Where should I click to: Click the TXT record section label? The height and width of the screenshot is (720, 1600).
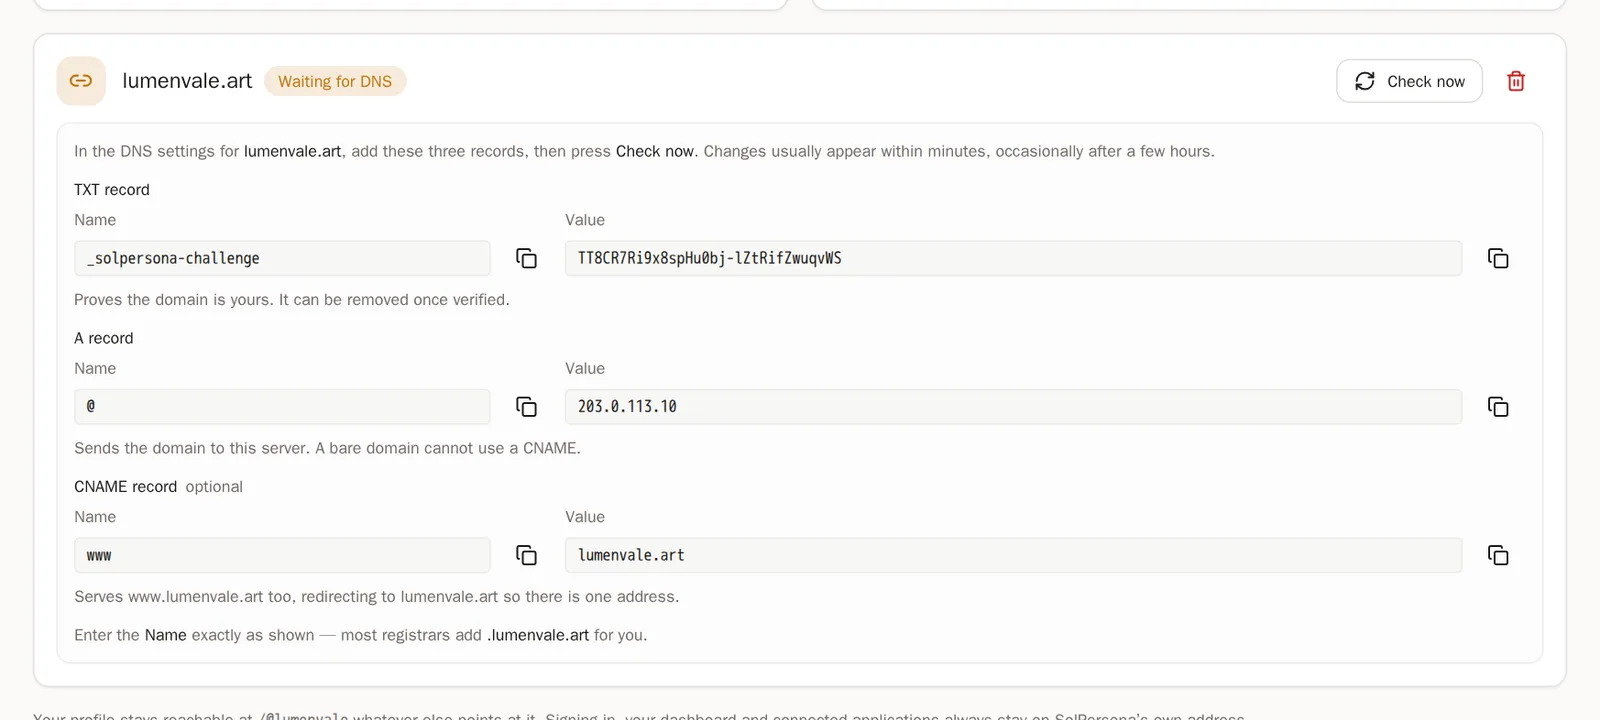point(112,190)
